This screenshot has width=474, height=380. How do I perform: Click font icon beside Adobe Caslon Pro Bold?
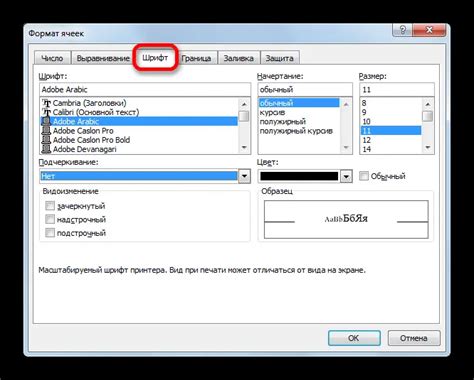pos(46,140)
